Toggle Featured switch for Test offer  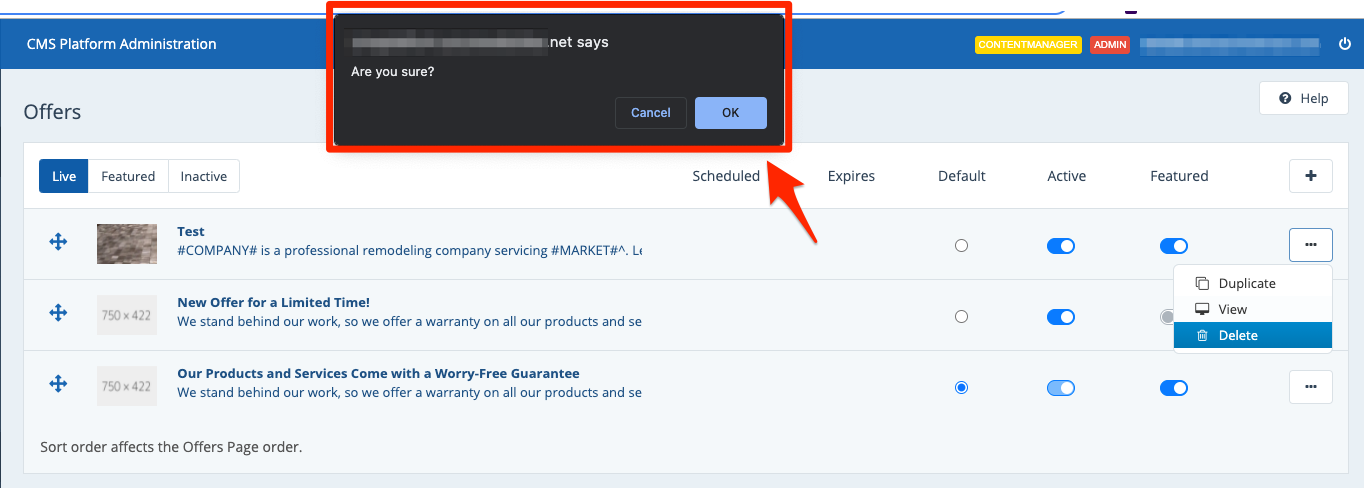click(x=1173, y=246)
